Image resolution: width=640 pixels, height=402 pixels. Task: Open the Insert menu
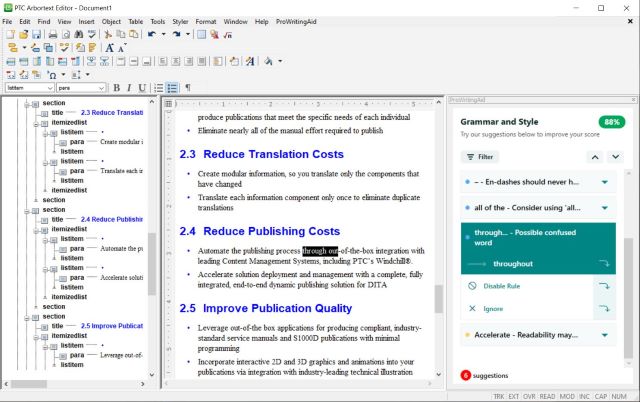coord(86,22)
